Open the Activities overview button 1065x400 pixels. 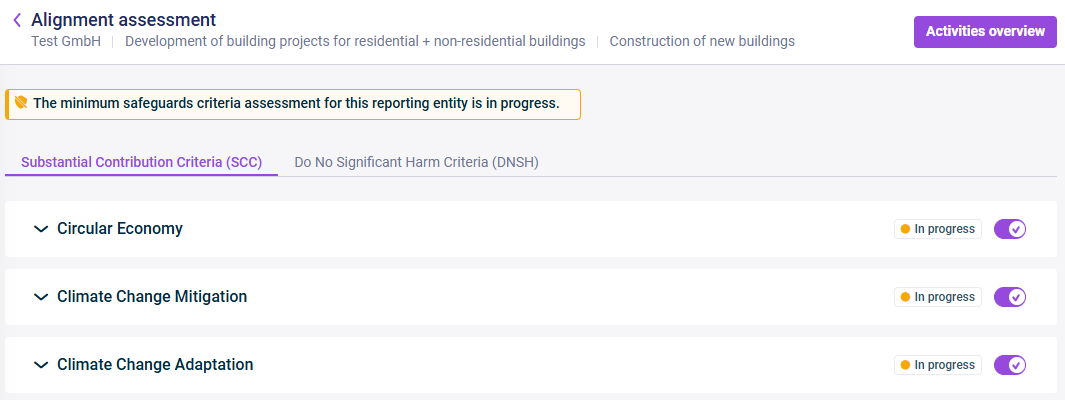point(985,31)
